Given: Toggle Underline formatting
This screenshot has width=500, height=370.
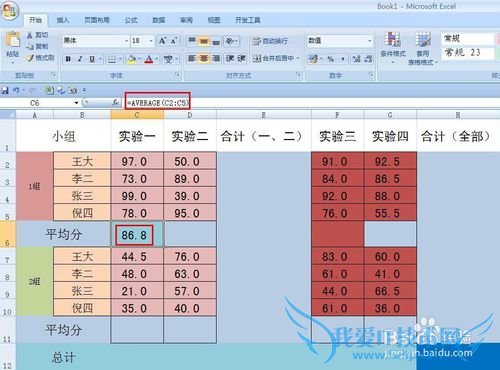Looking at the screenshot, I should [x=92, y=59].
